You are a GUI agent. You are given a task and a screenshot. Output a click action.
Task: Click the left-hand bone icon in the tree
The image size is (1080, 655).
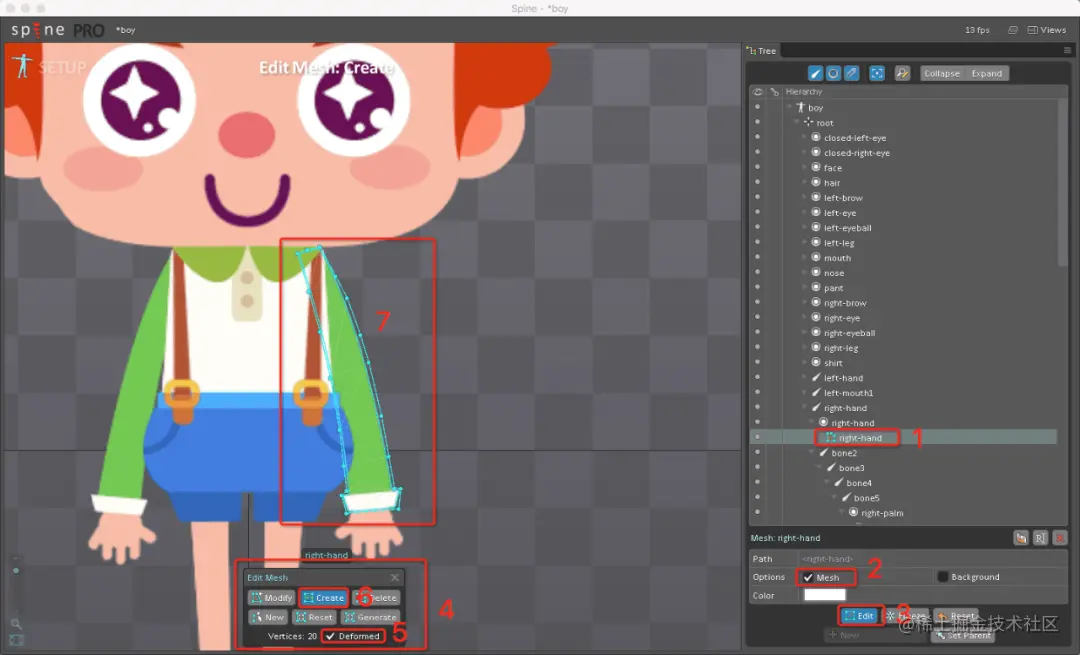pyautogui.click(x=816, y=377)
